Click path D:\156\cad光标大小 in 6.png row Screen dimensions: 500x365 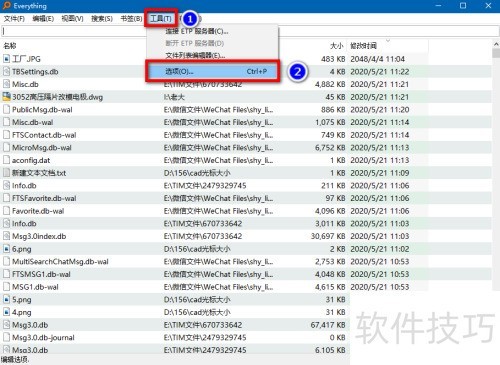click(x=197, y=249)
